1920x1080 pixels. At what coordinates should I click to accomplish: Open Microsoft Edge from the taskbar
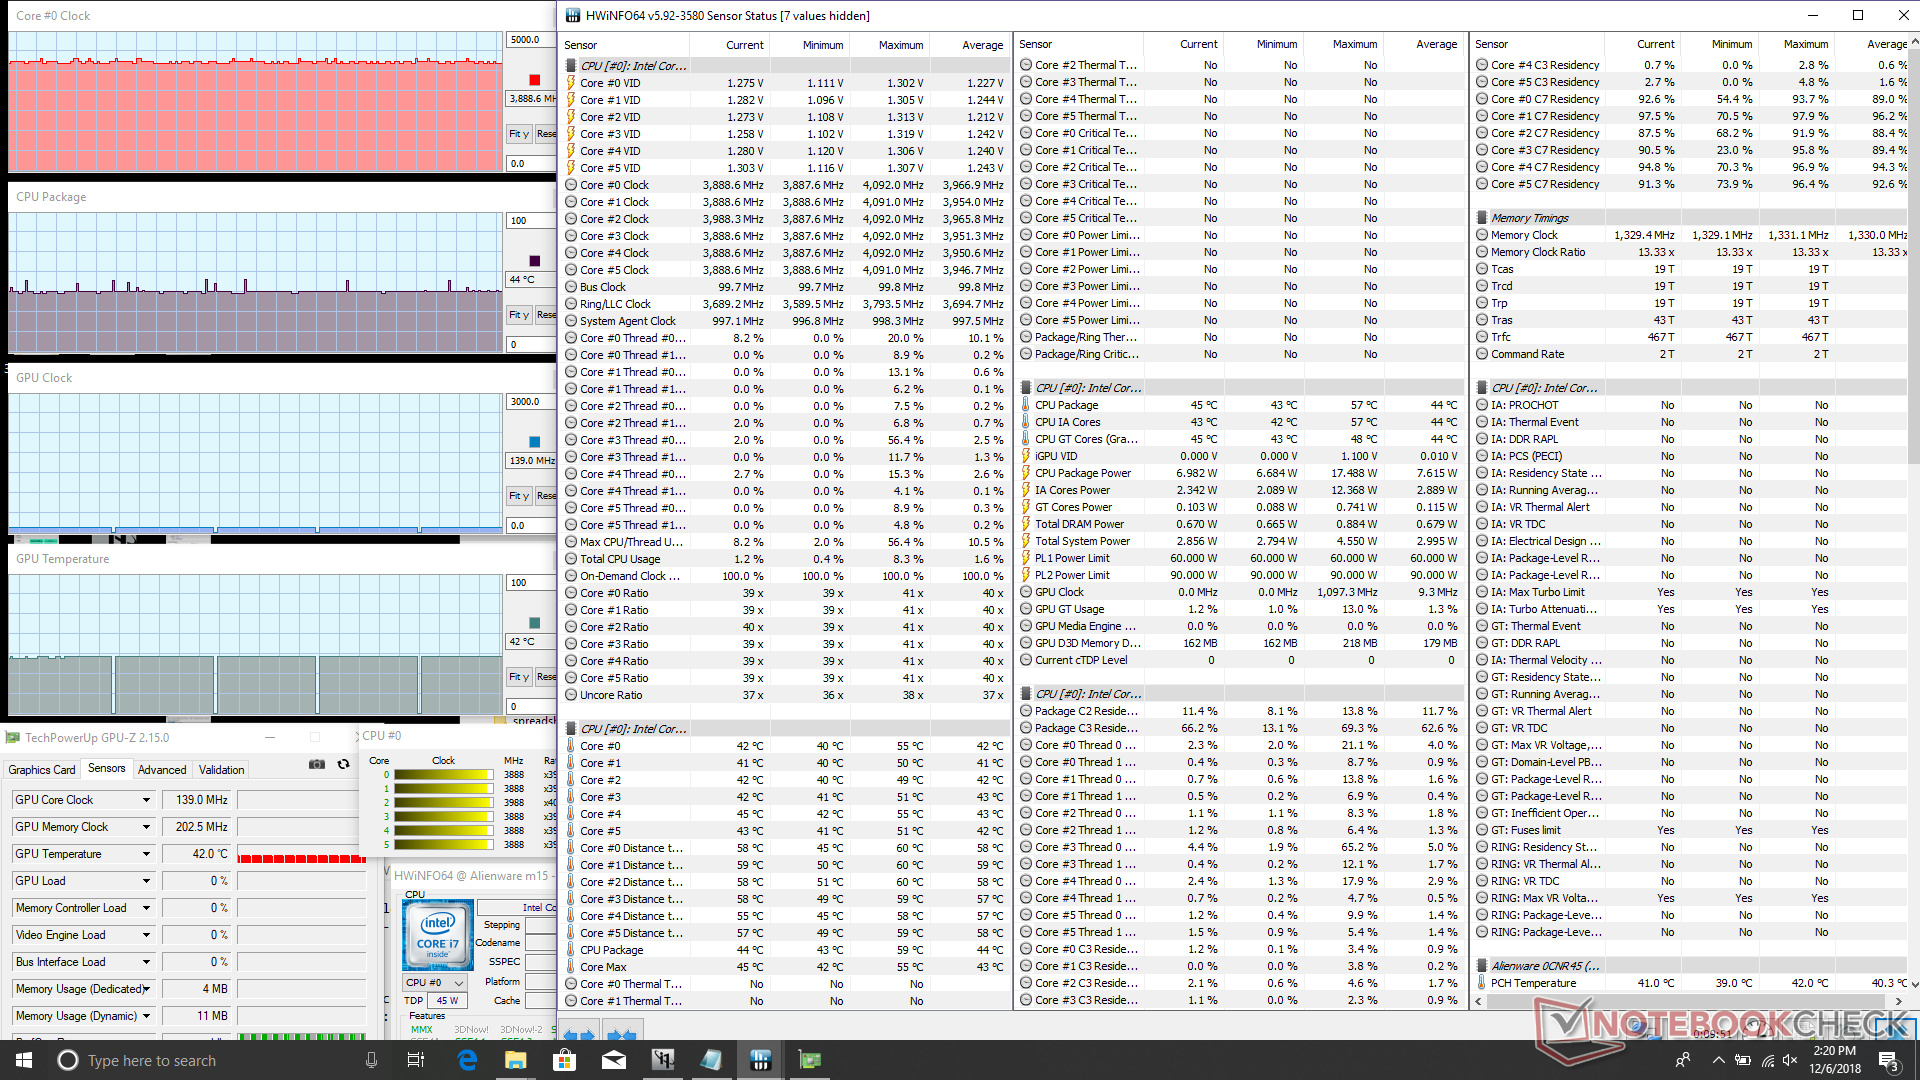(x=467, y=1060)
